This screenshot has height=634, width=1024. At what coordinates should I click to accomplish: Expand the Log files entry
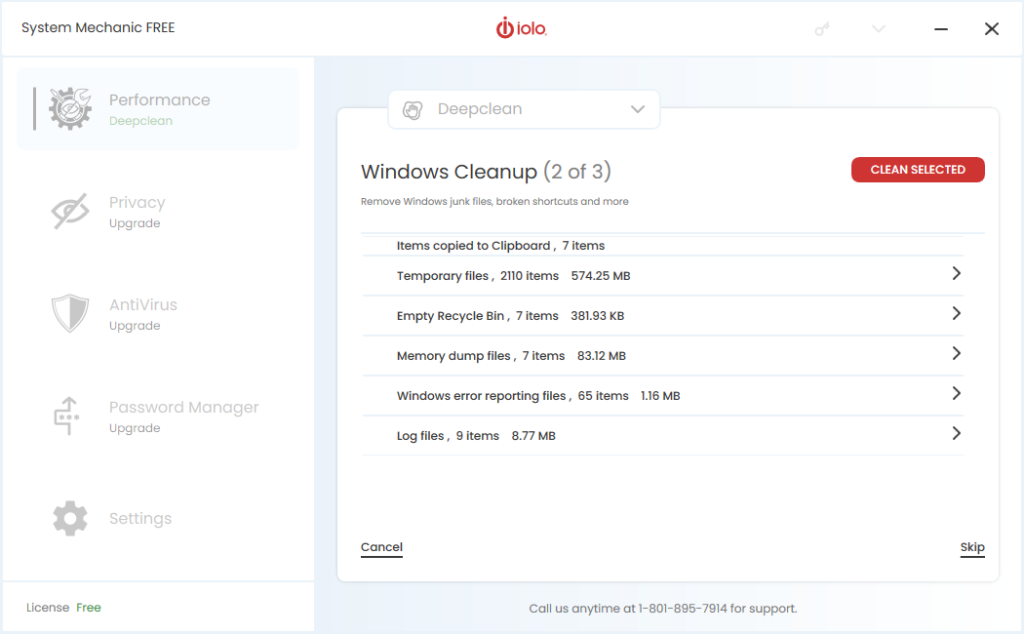pyautogui.click(x=955, y=433)
